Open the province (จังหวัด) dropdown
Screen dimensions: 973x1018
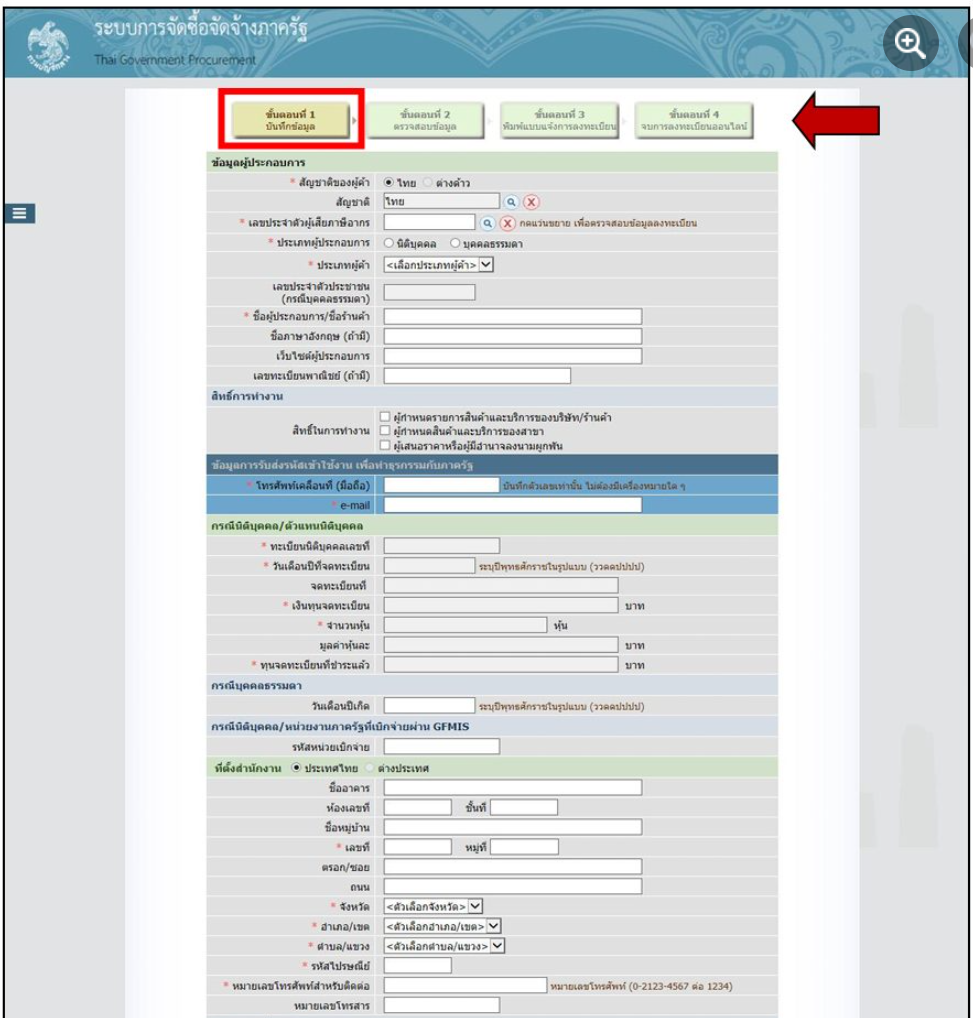point(433,906)
